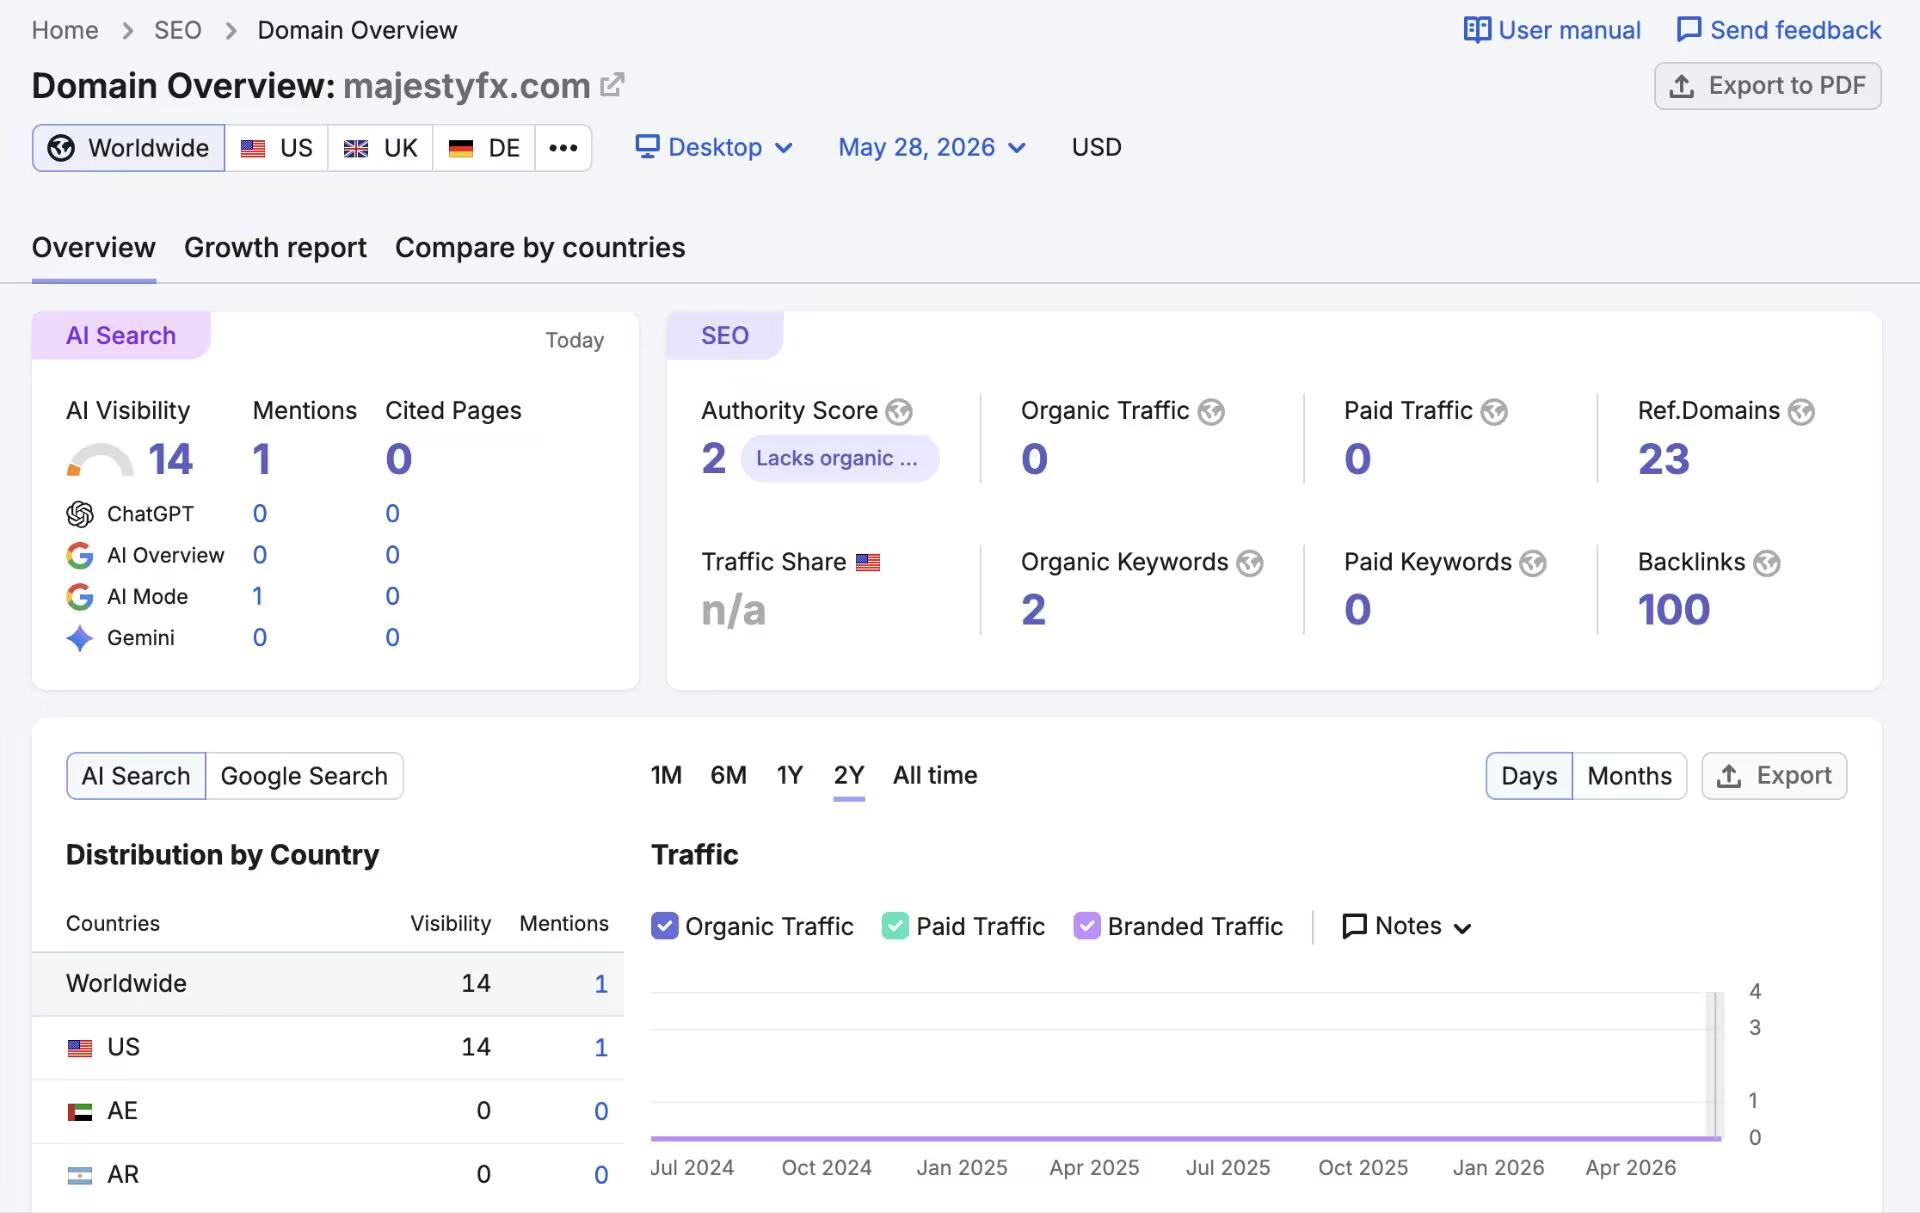This screenshot has height=1213, width=1920.
Task: Switch chart granularity to Days
Action: (1529, 776)
